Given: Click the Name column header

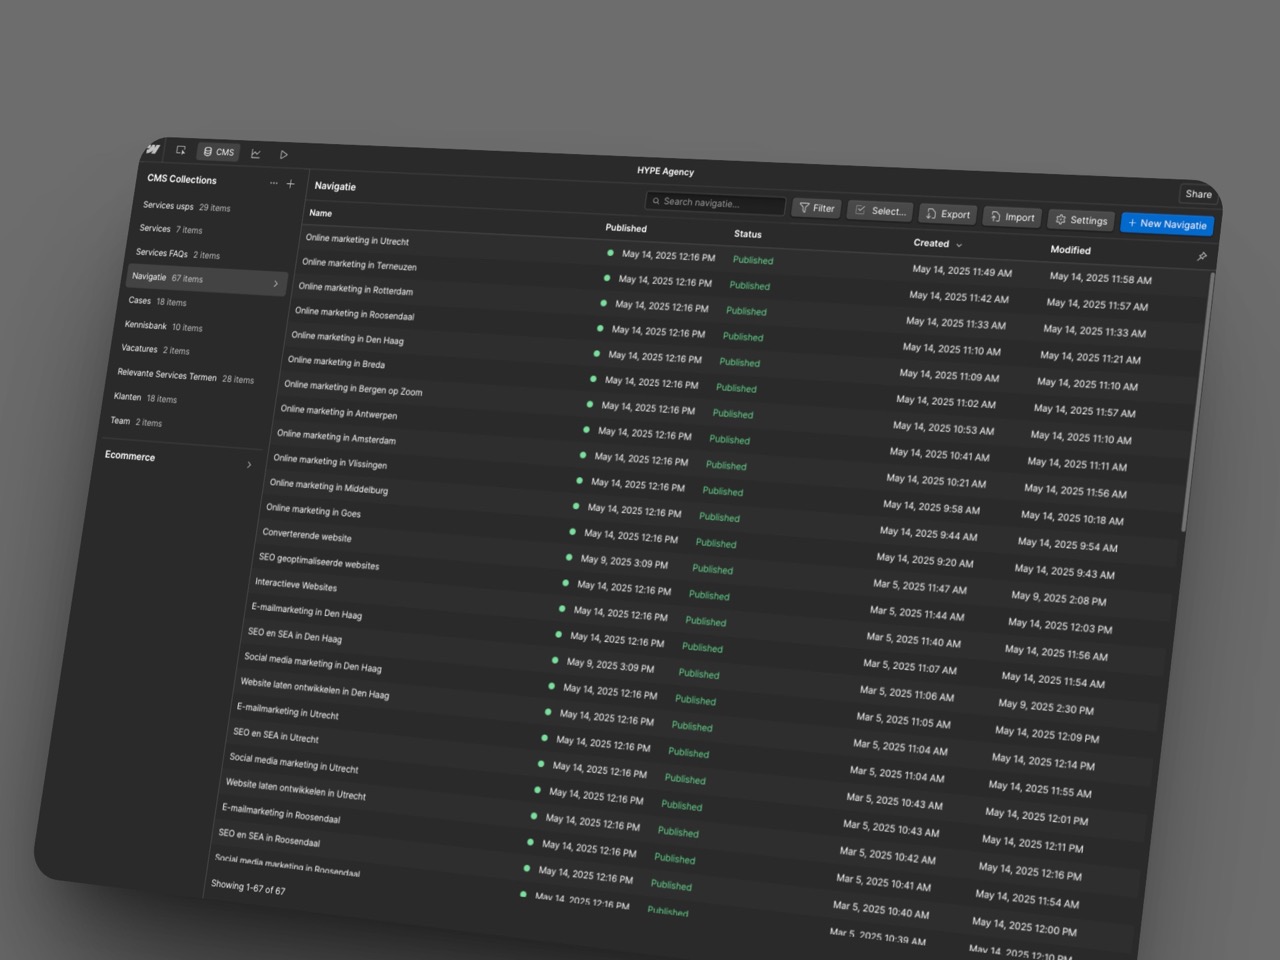Looking at the screenshot, I should [x=320, y=213].
